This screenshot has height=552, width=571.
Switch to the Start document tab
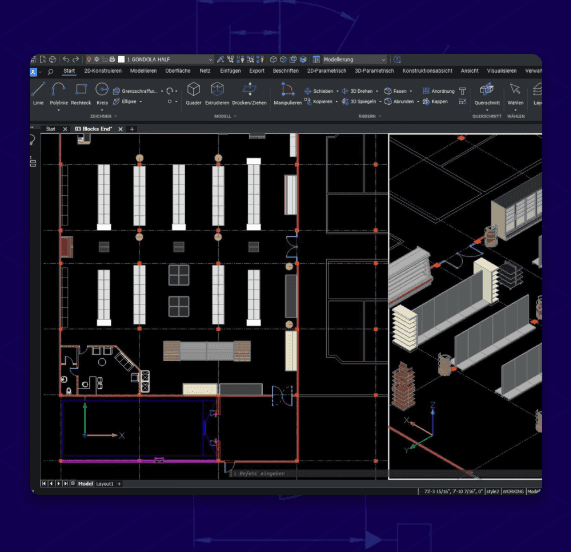pyautogui.click(x=51, y=129)
